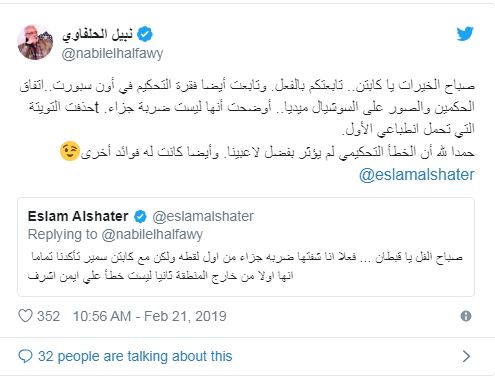The width and height of the screenshot is (495, 388).
Task: Open the tweet info icon
Action: (466, 316)
